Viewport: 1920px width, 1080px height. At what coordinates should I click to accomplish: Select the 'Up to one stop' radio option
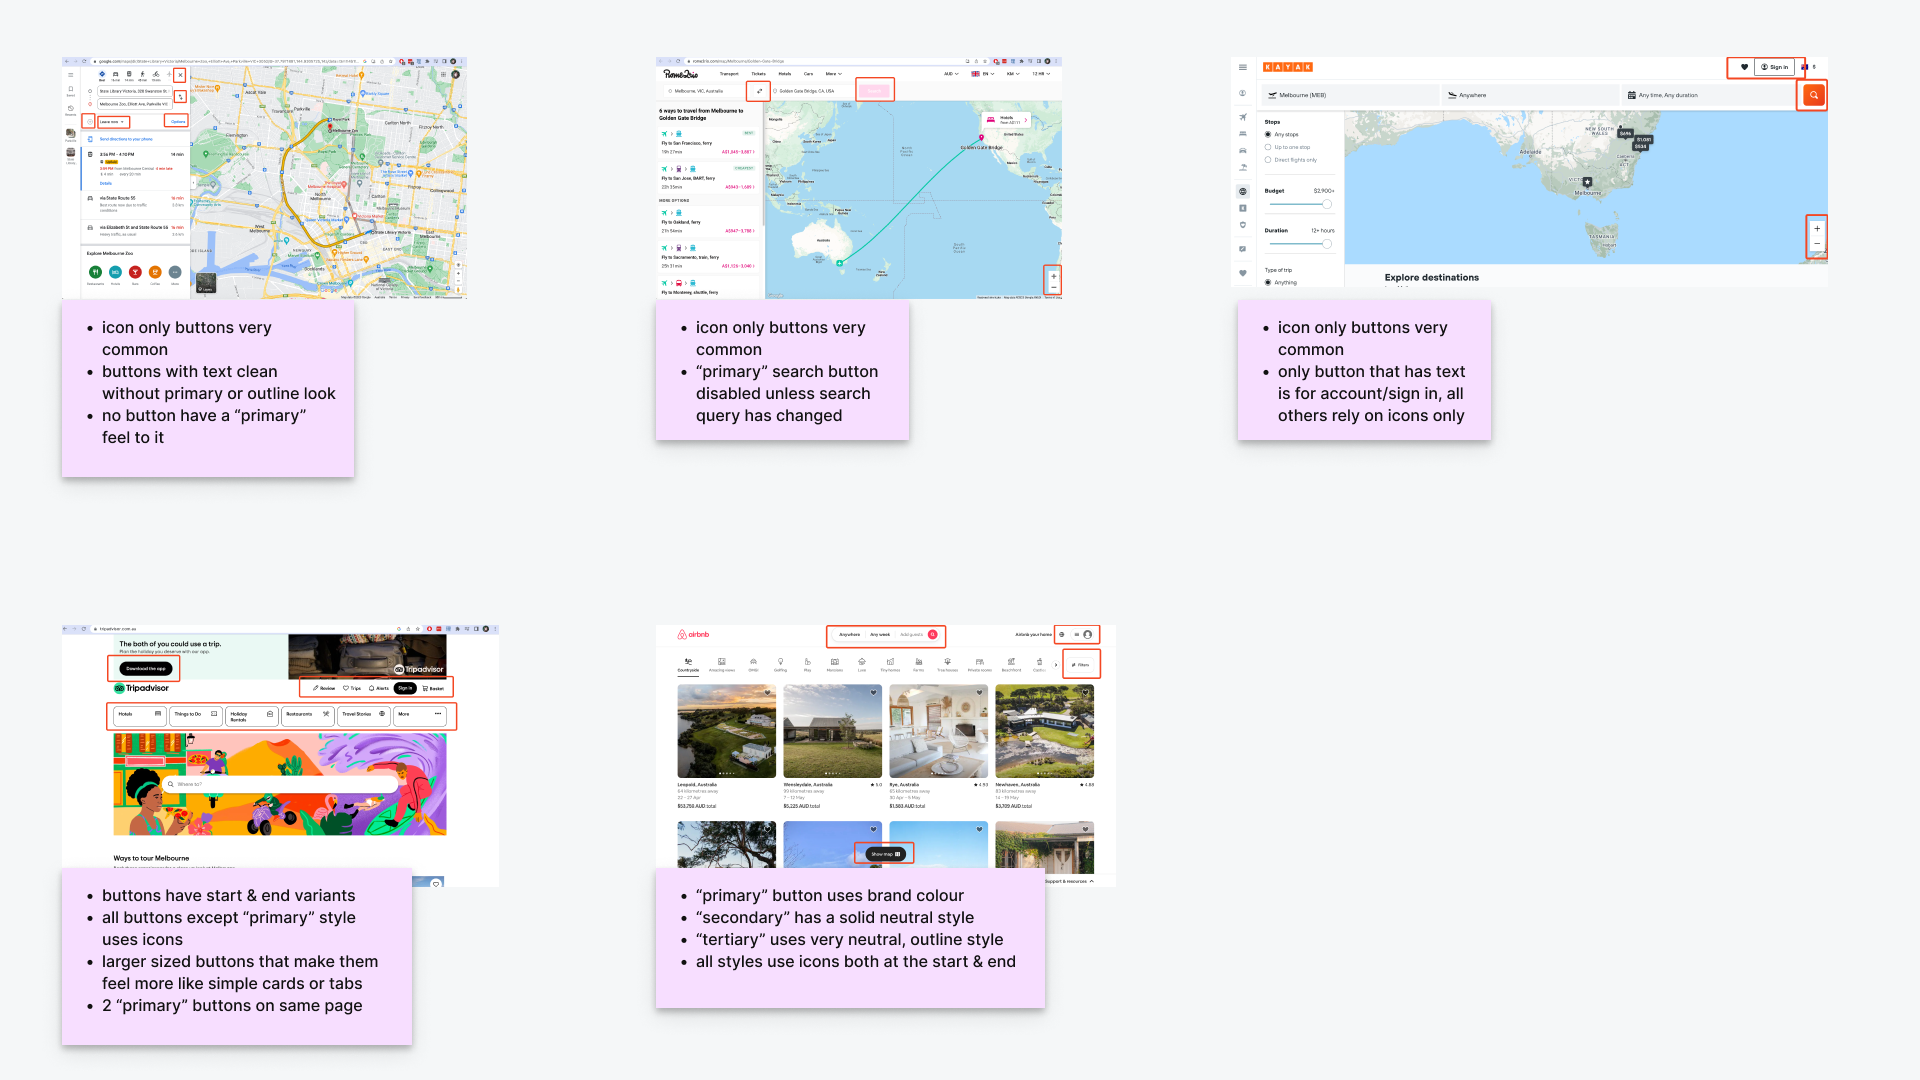coord(1268,147)
